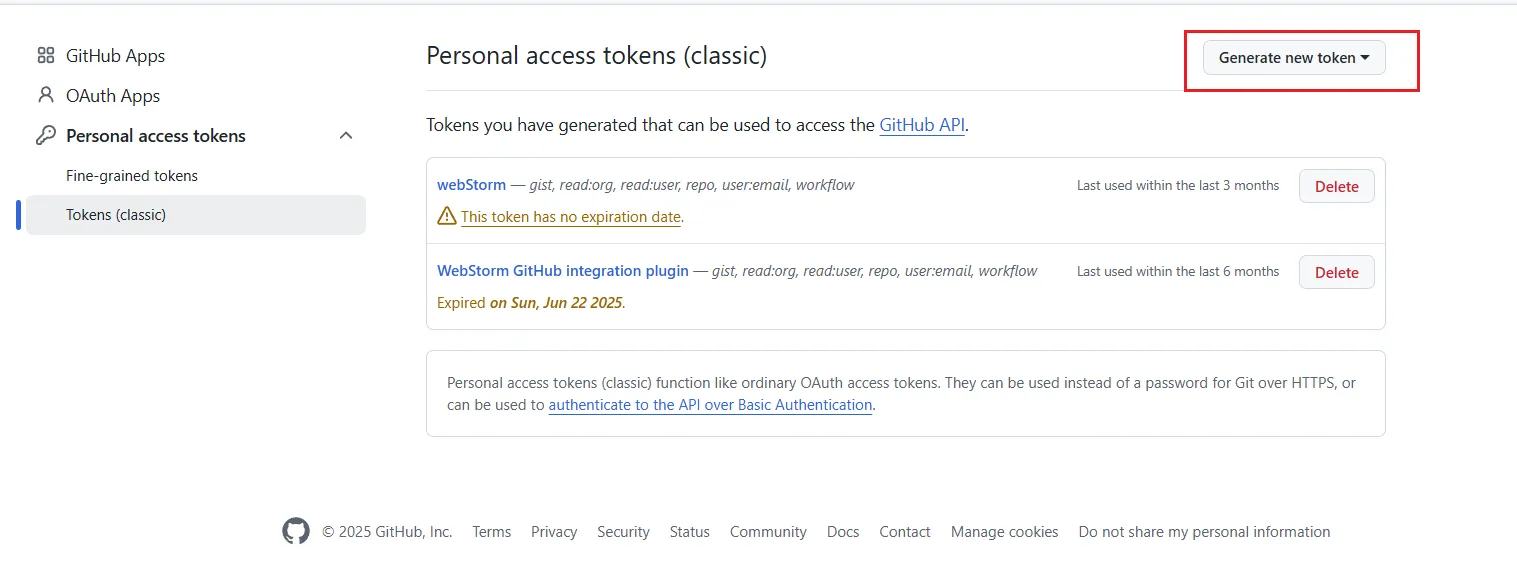Click Manage cookies in the footer
Image resolution: width=1517 pixels, height=574 pixels.
1004,532
